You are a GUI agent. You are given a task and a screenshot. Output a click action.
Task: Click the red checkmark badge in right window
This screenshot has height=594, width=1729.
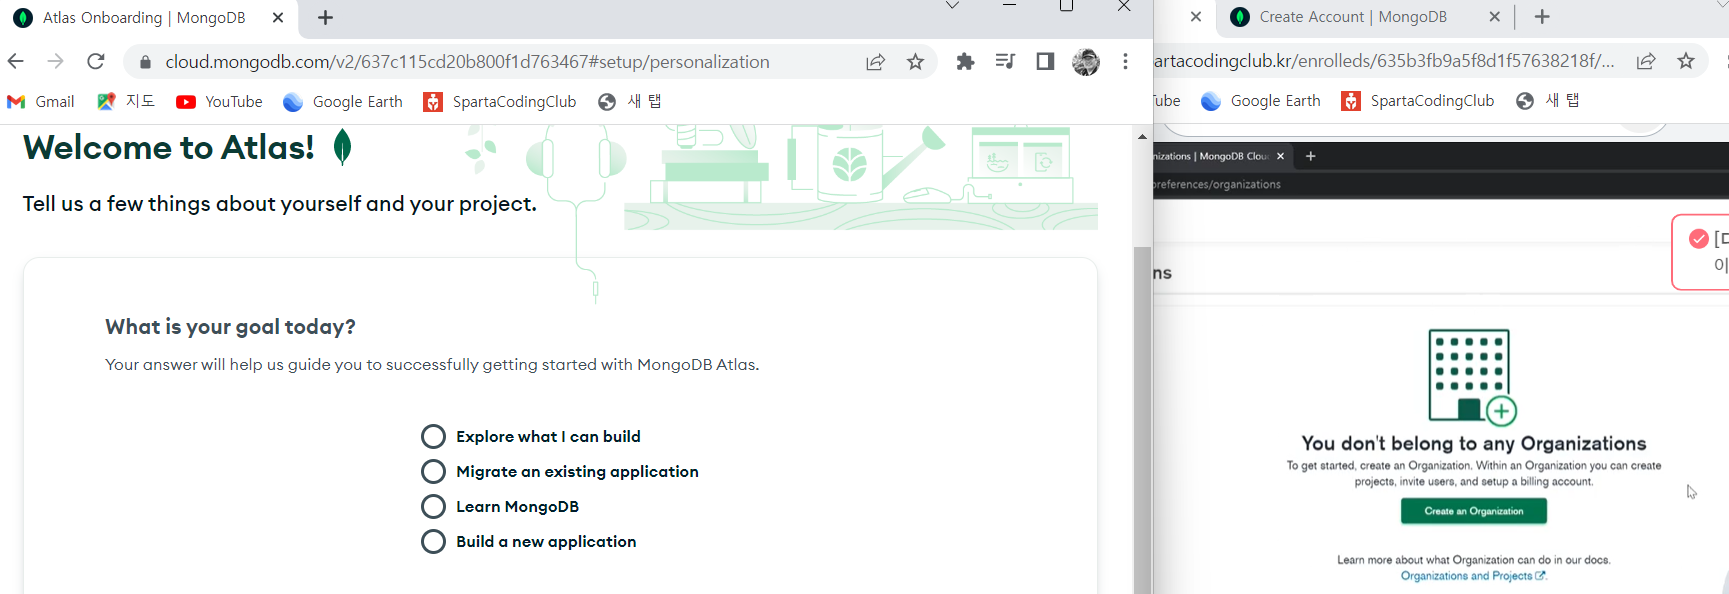pyautogui.click(x=1698, y=238)
